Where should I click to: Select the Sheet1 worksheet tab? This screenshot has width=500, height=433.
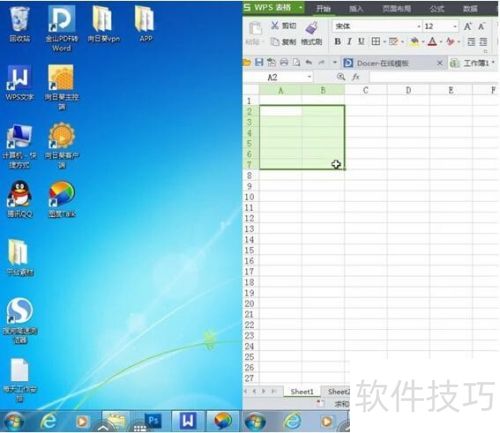tap(302, 392)
